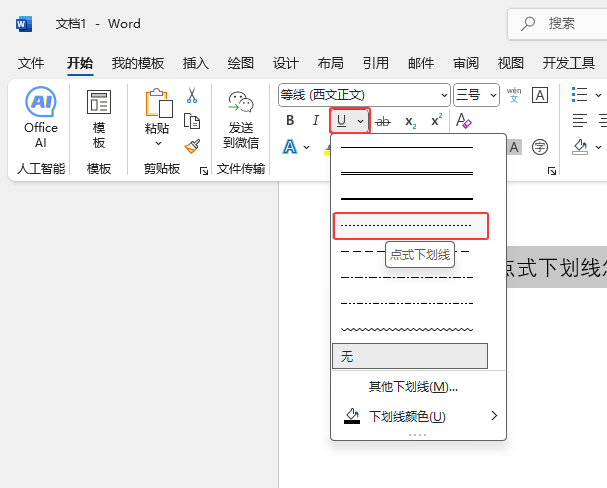Select 无 to remove underline
Viewport: 607px width, 488px height.
(x=410, y=356)
